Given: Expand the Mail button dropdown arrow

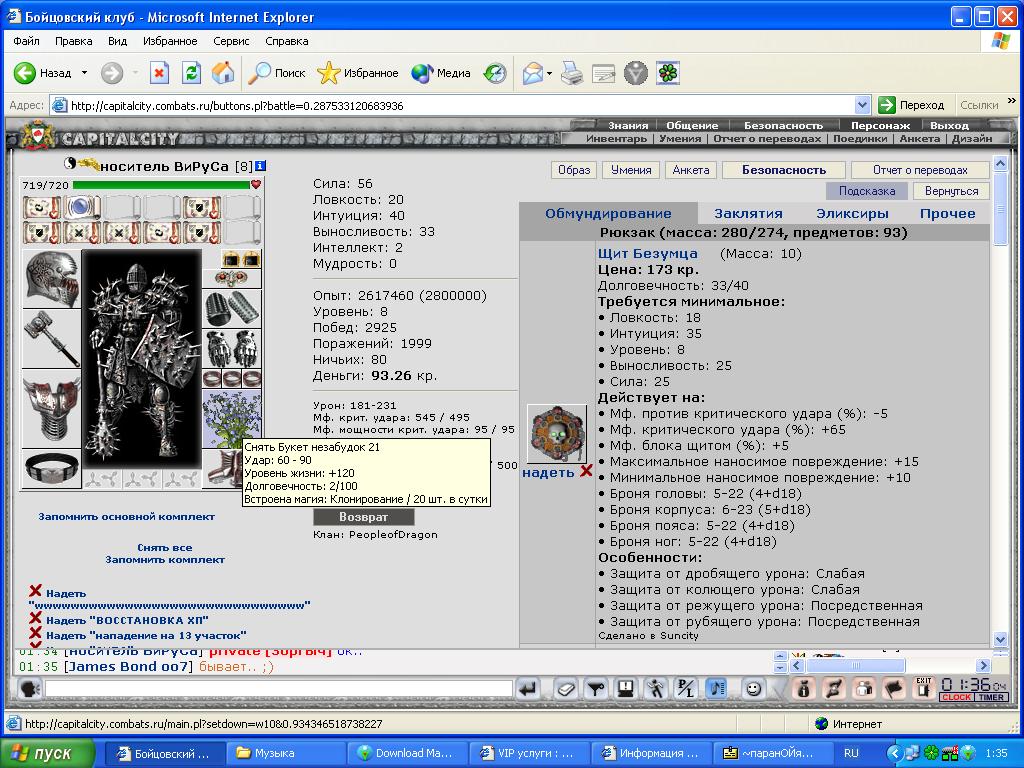Looking at the screenshot, I should click(x=549, y=72).
